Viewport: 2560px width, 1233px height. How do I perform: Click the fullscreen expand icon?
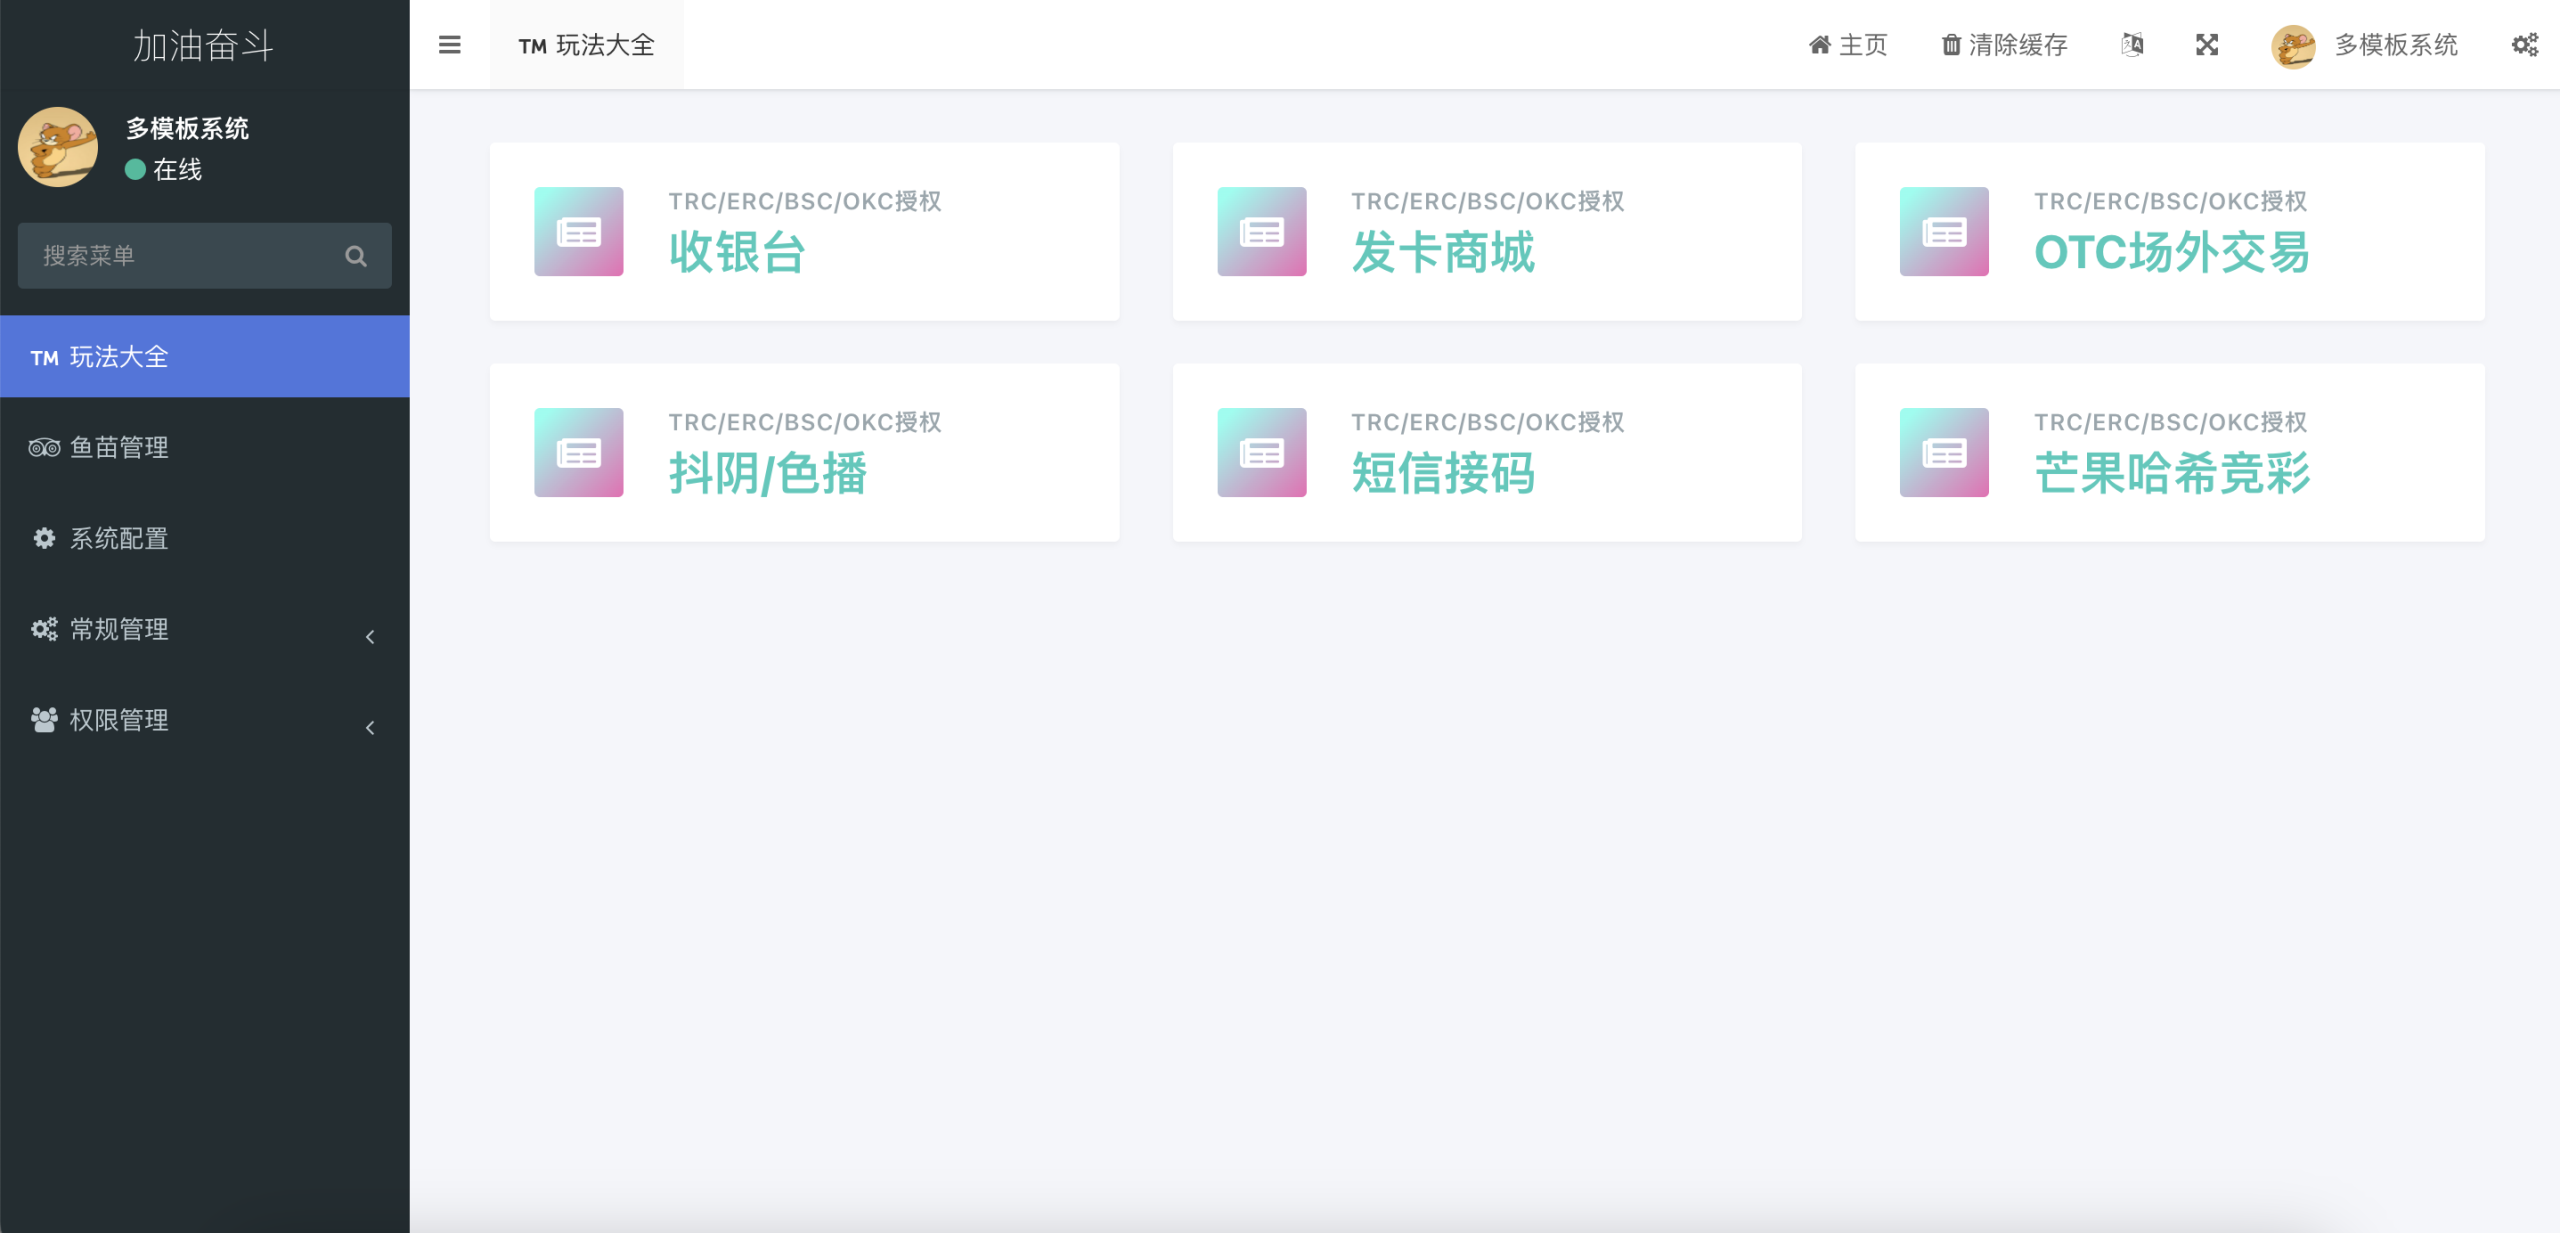point(2206,45)
